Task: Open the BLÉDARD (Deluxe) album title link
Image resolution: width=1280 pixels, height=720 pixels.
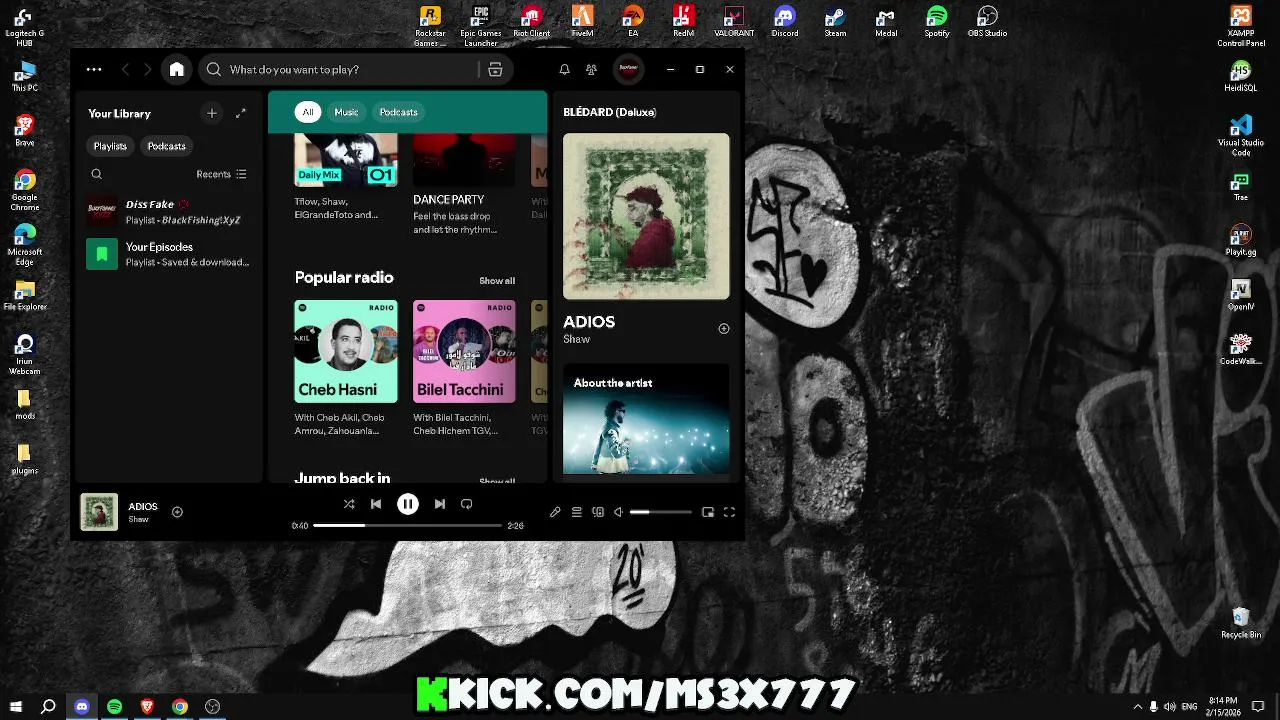Action: click(610, 112)
